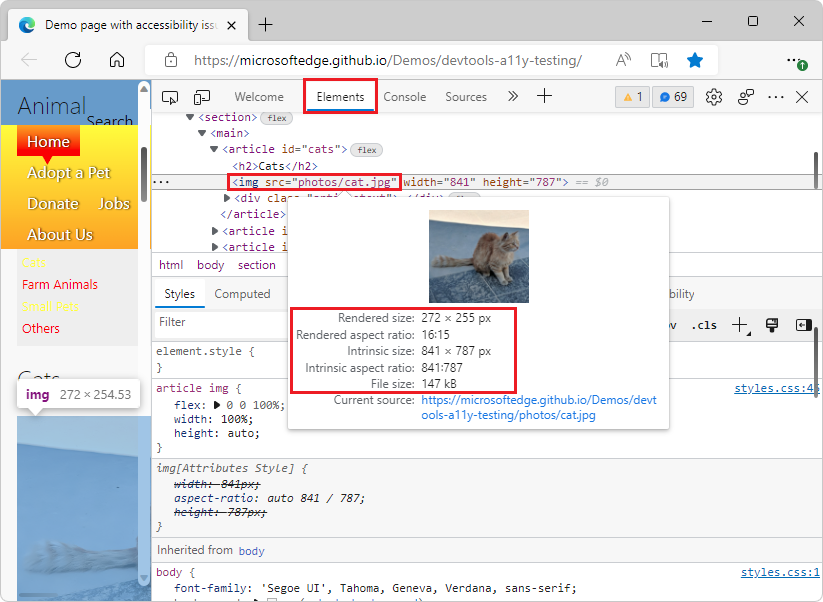
Task: Toggle device emulation mode
Action: pos(201,96)
